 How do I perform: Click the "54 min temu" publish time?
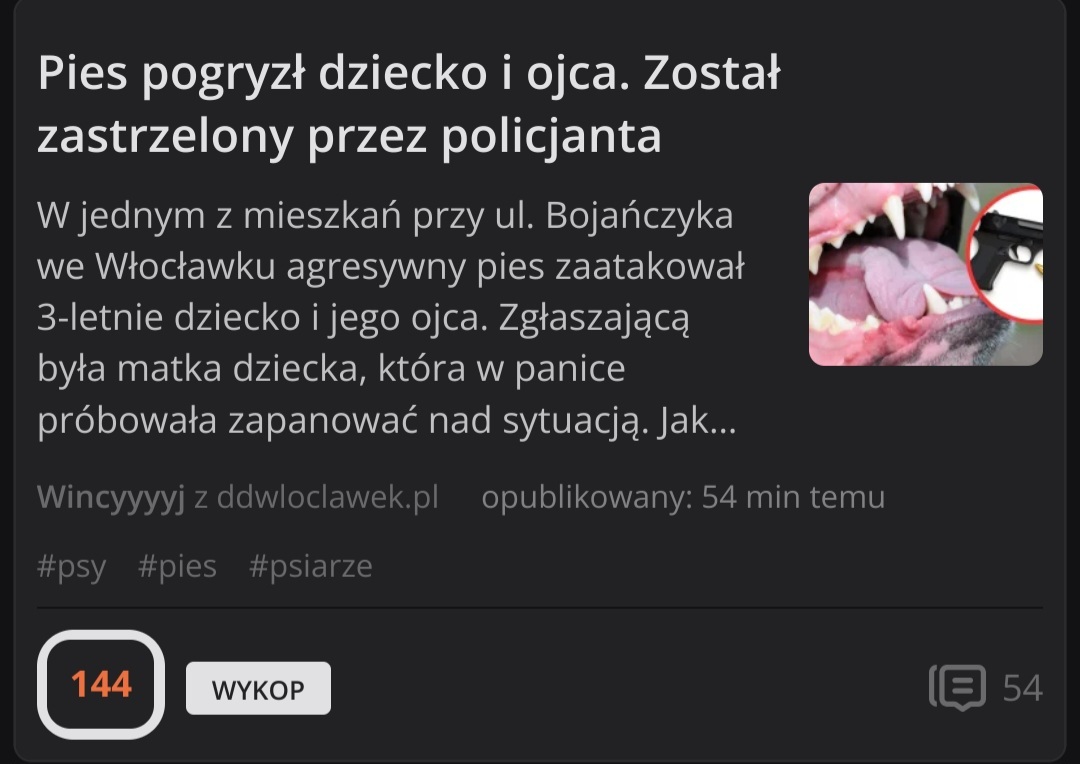pyautogui.click(x=793, y=497)
